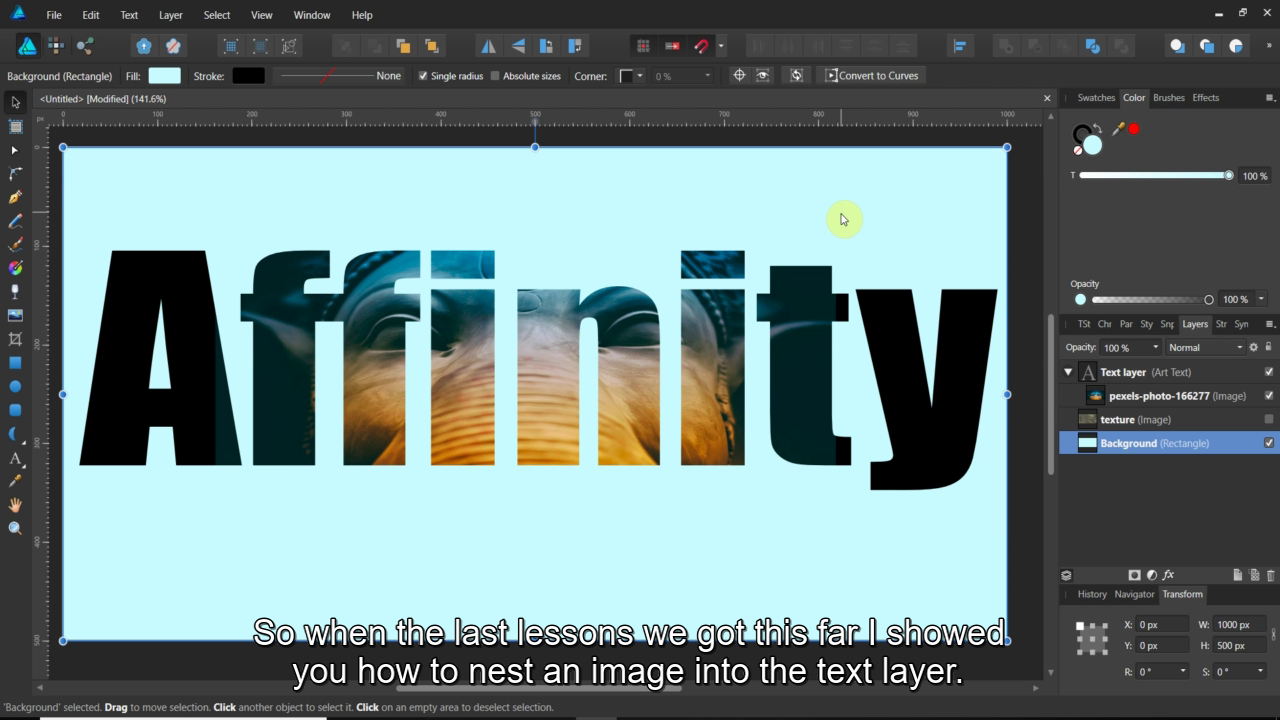The height and width of the screenshot is (720, 1280).
Task: Select the Corner tool
Action: click(x=15, y=173)
